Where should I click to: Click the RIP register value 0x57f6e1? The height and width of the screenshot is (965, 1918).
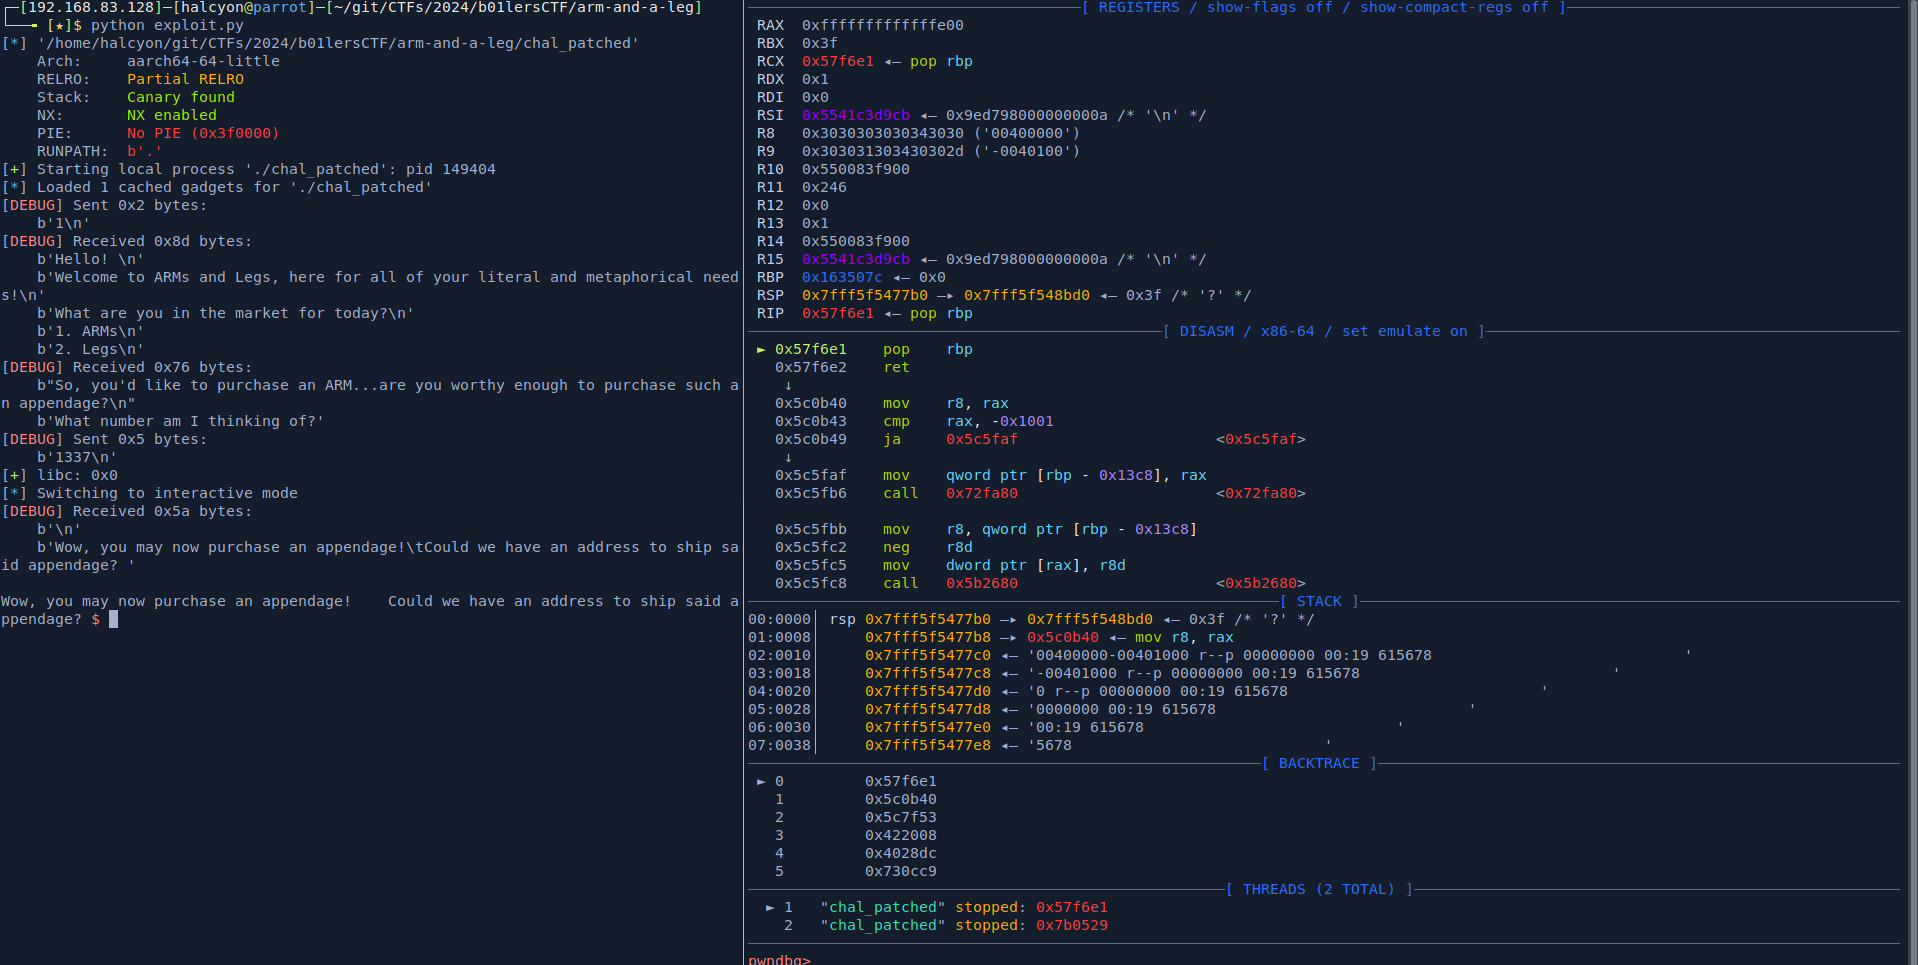[x=837, y=313]
